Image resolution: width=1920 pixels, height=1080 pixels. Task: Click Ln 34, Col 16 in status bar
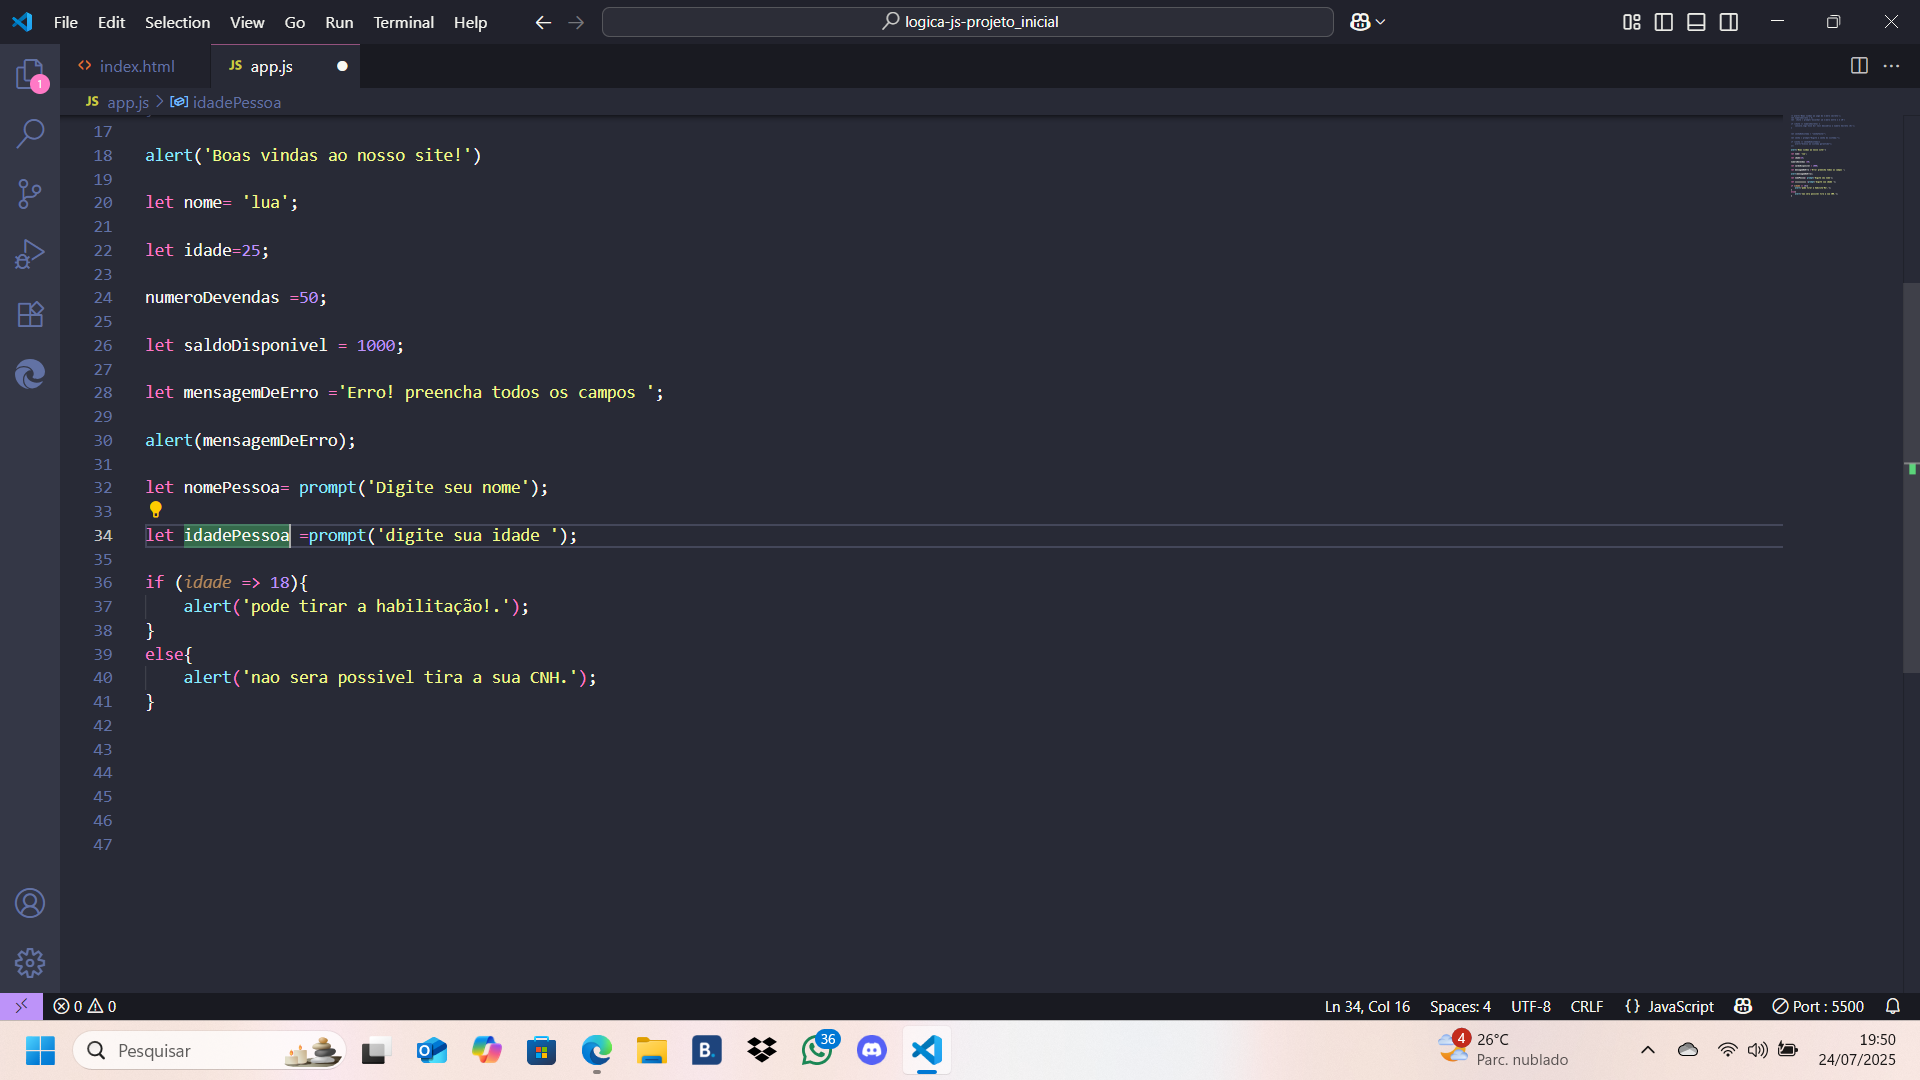pyautogui.click(x=1367, y=1006)
